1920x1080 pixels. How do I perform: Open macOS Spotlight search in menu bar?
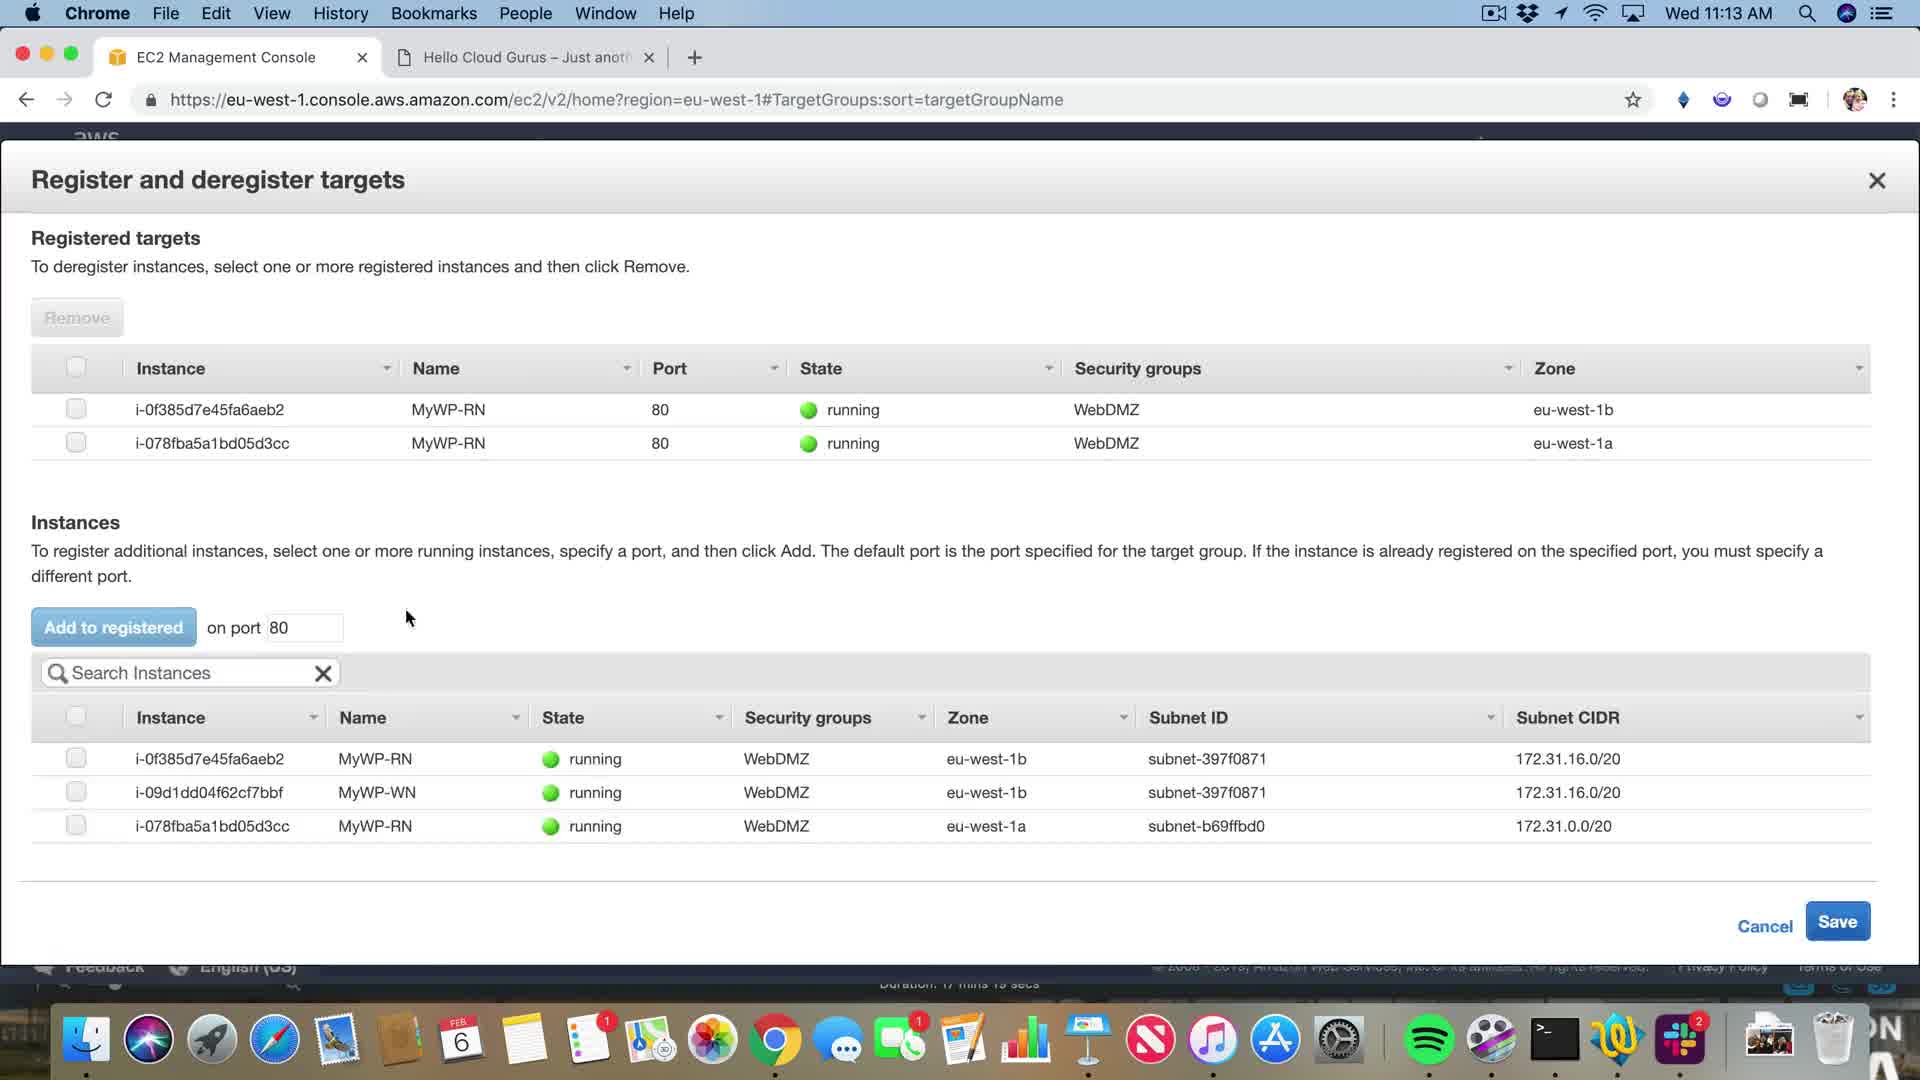coord(1806,13)
